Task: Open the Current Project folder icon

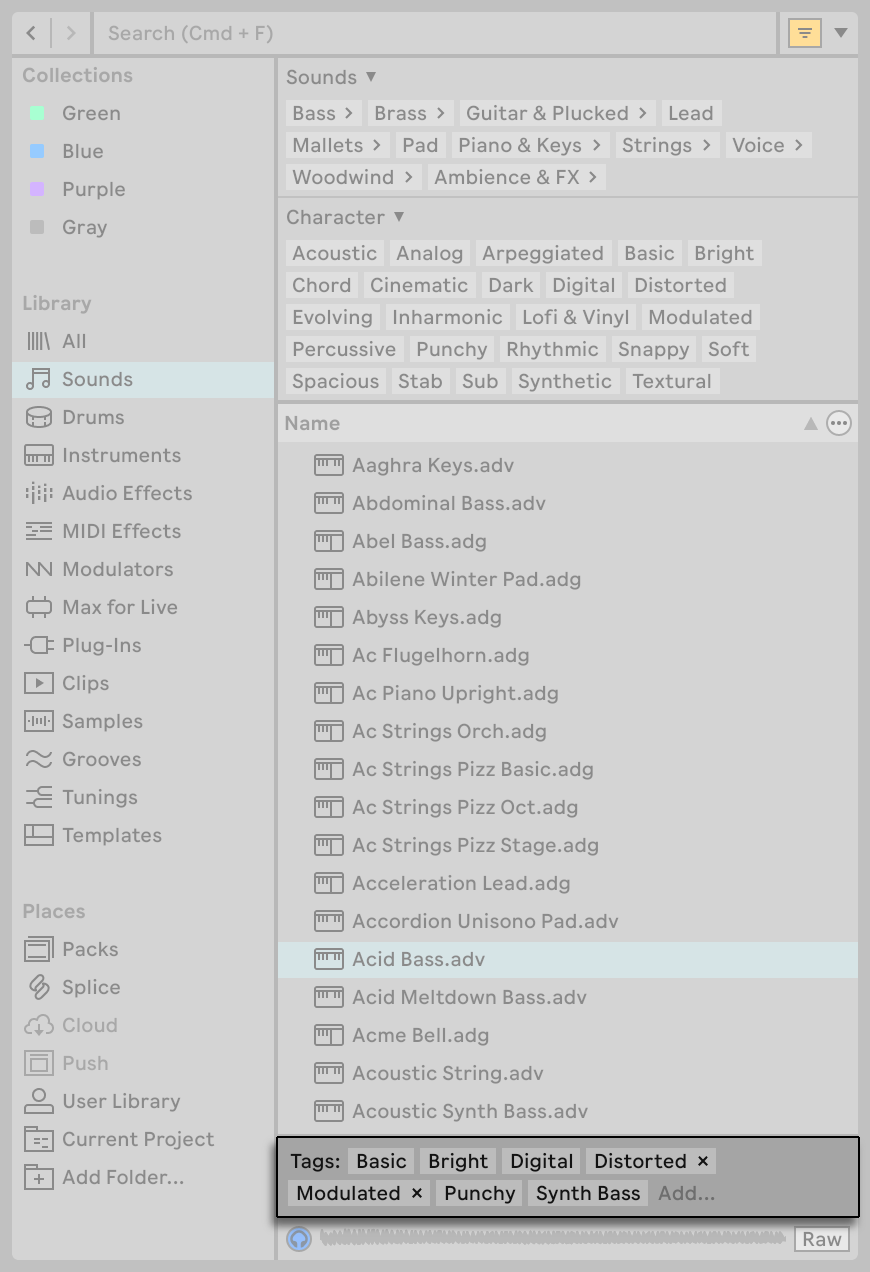Action: (38, 1139)
